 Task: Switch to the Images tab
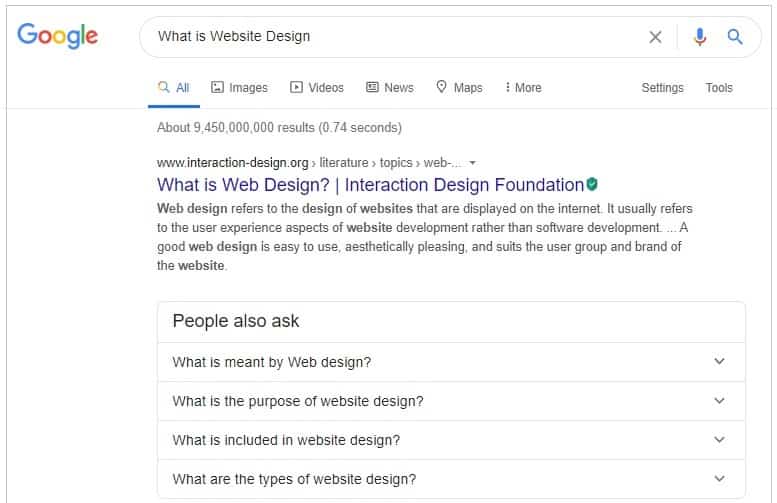239,88
